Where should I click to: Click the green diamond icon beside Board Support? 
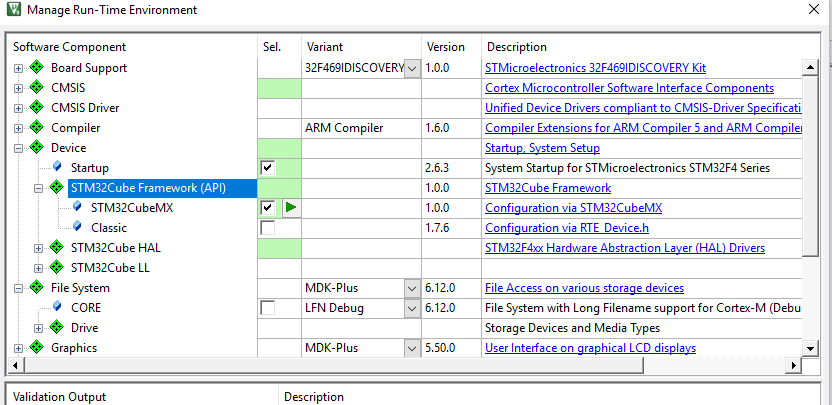pyautogui.click(x=36, y=67)
